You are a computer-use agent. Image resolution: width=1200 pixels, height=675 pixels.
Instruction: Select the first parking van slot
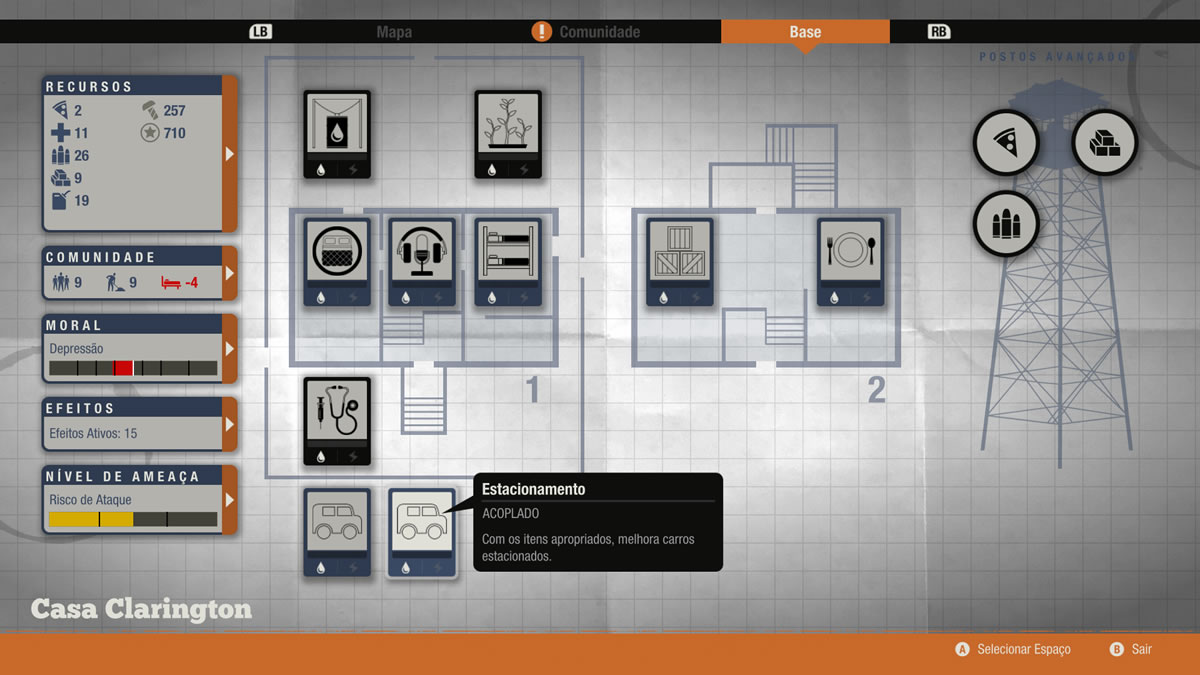[x=337, y=533]
